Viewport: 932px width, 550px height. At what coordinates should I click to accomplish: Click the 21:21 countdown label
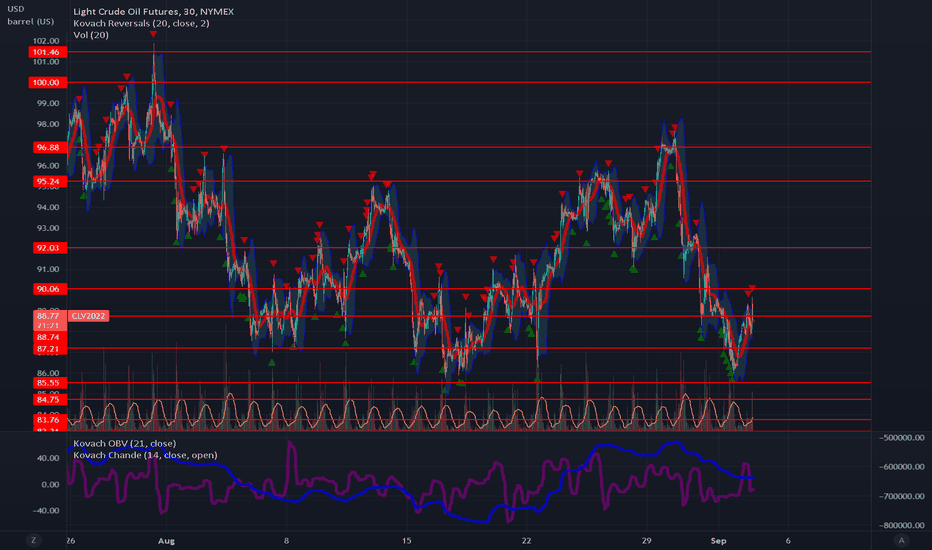(48, 326)
